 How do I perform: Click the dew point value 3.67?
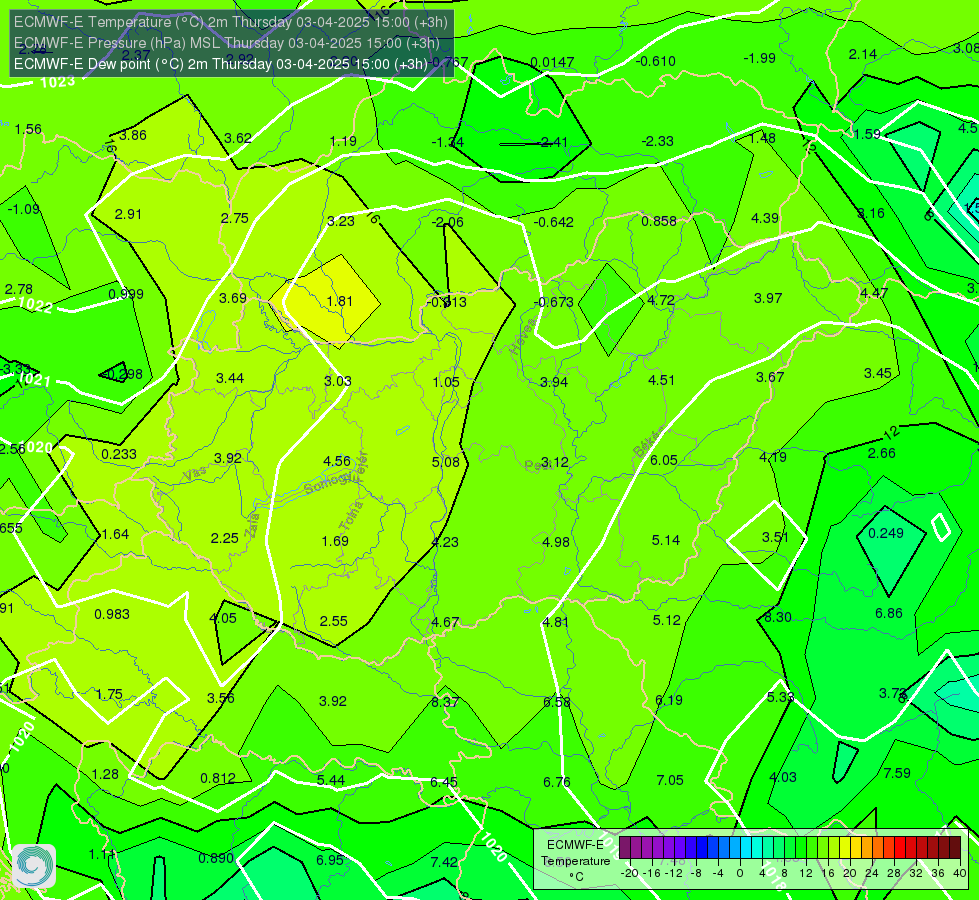pyautogui.click(x=770, y=377)
